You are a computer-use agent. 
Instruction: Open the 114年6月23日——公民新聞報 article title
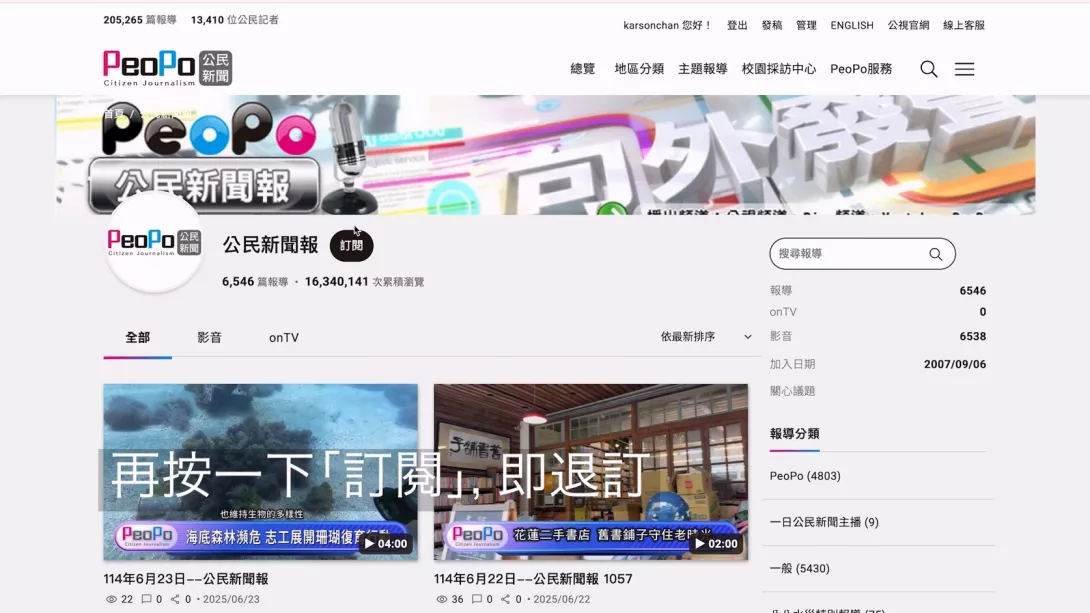(186, 579)
